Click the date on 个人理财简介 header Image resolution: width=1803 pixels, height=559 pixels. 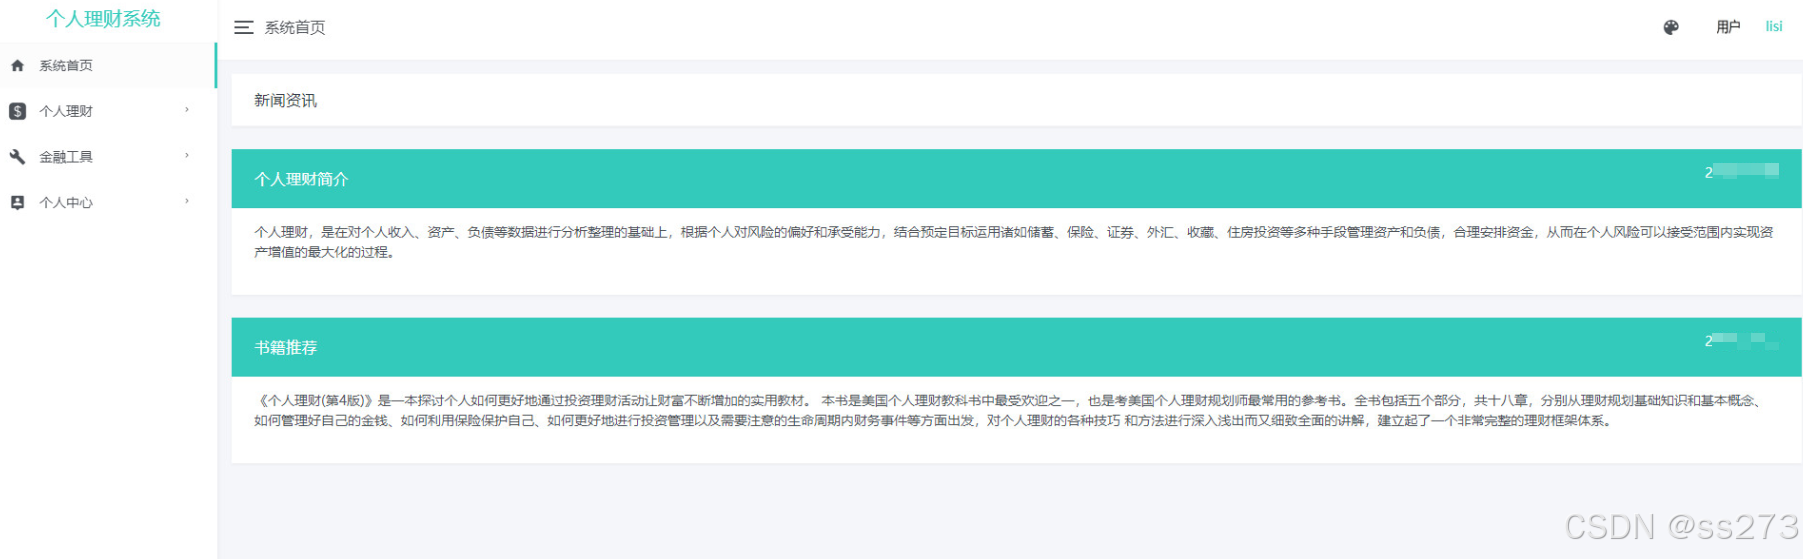click(1741, 172)
